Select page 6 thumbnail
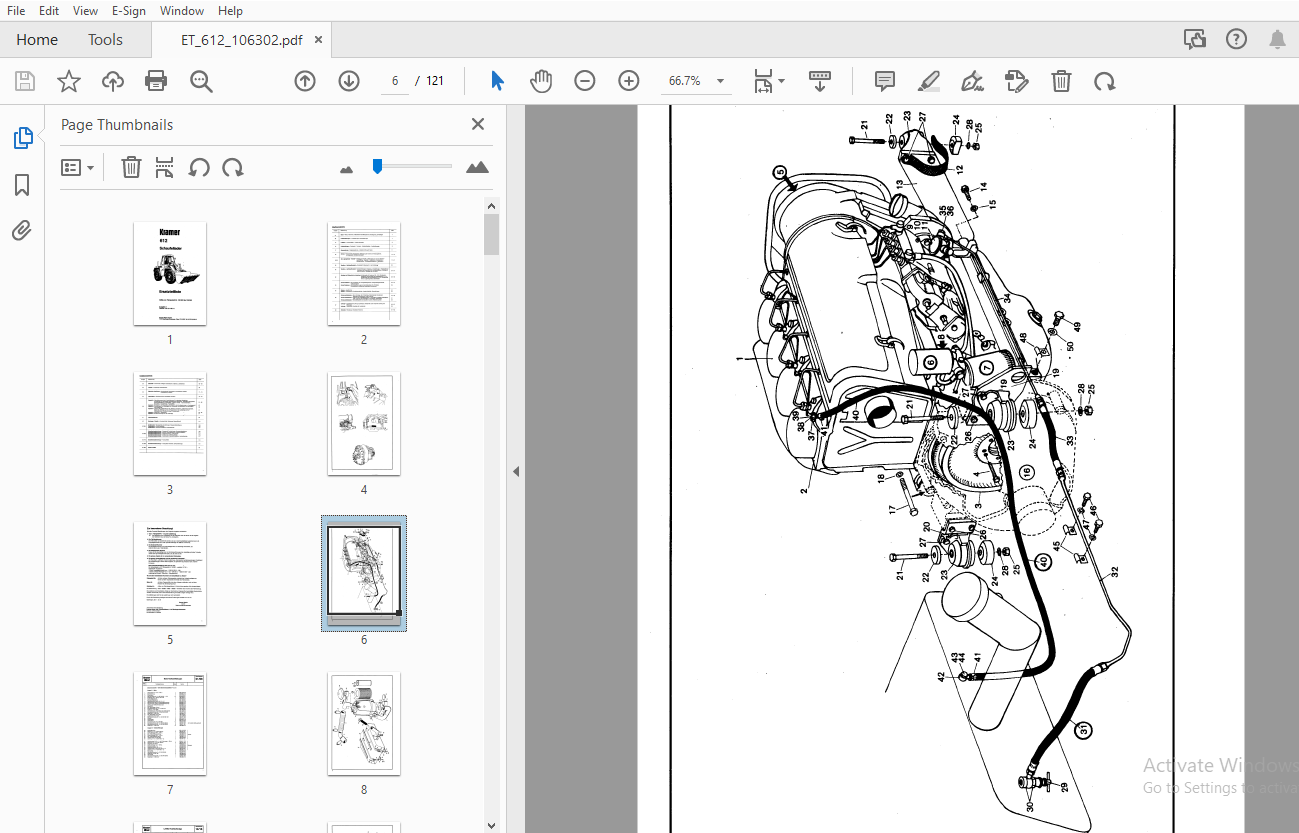 364,573
